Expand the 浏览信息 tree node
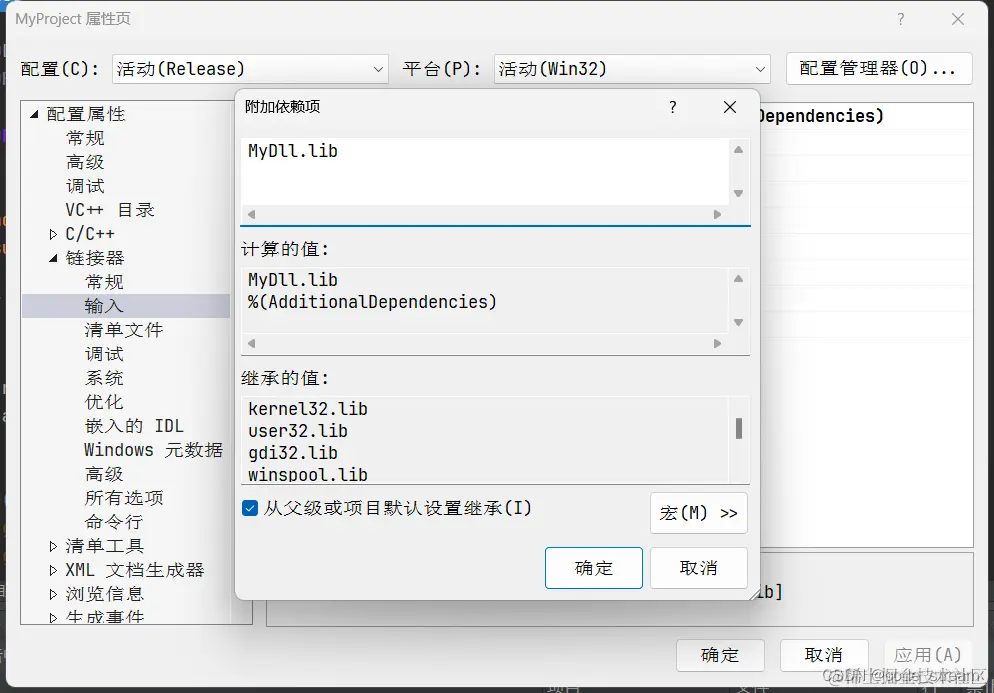The width and height of the screenshot is (994, 693). tap(53, 594)
